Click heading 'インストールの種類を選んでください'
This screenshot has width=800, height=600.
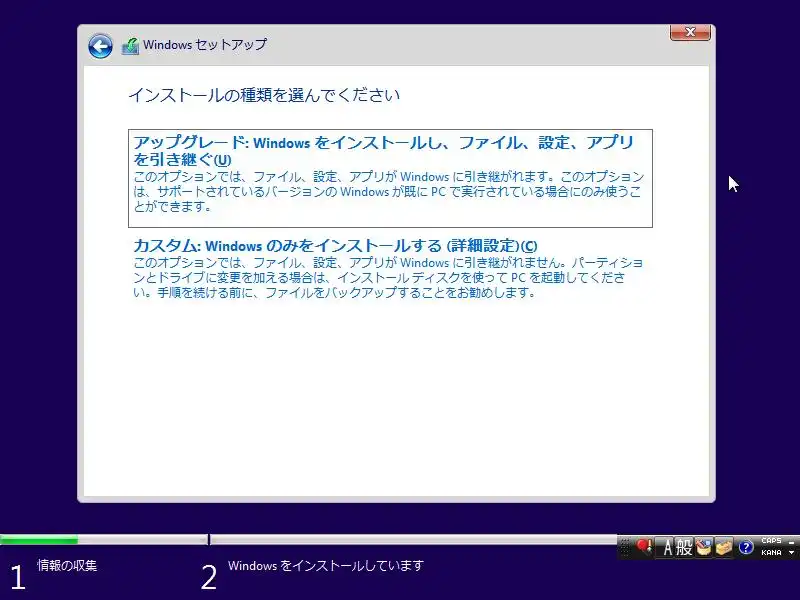[264, 95]
